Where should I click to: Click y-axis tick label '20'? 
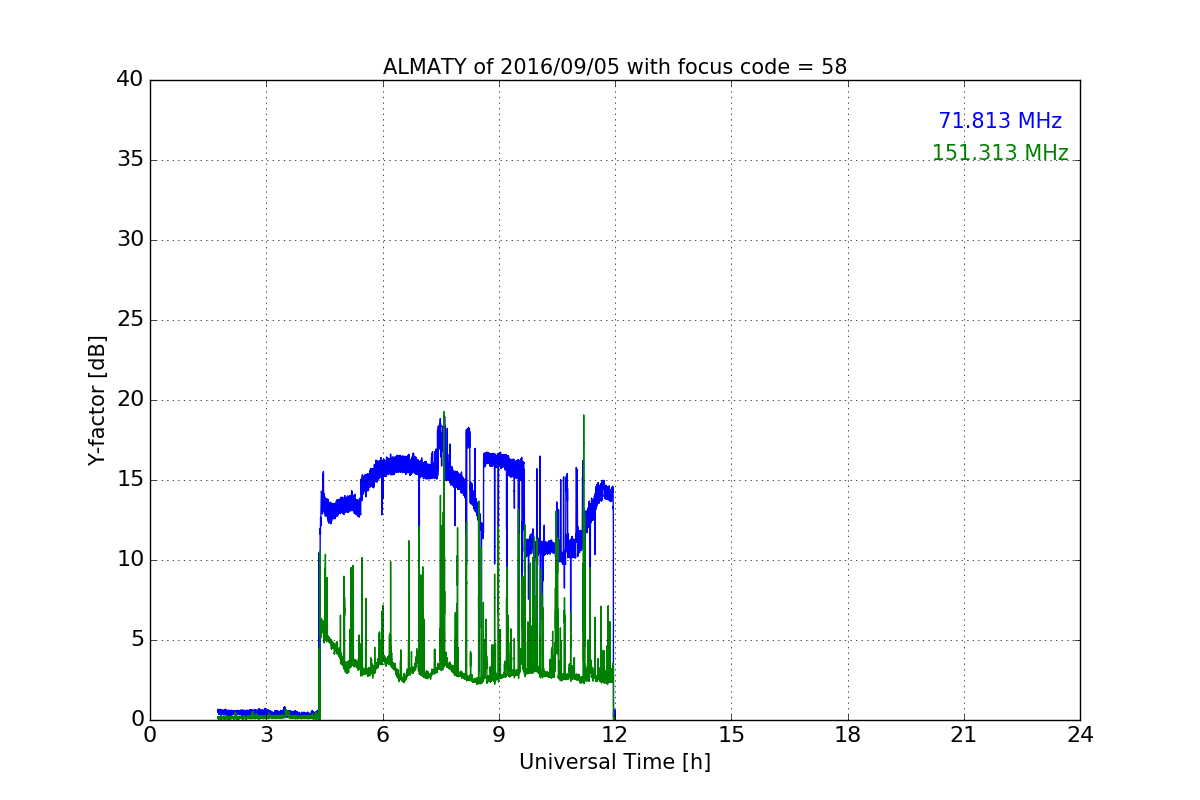pos(130,400)
